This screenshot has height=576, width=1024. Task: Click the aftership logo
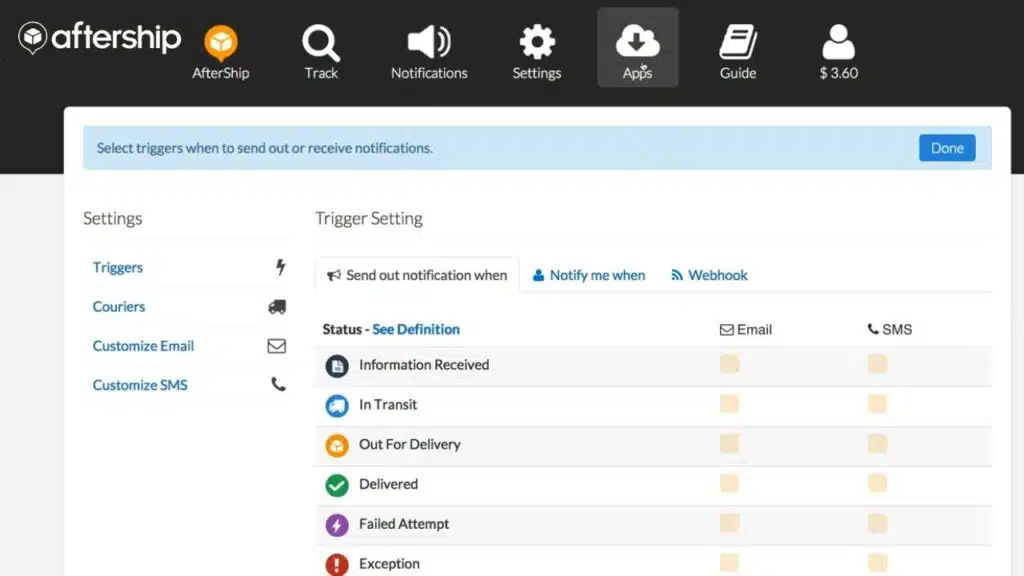point(100,38)
